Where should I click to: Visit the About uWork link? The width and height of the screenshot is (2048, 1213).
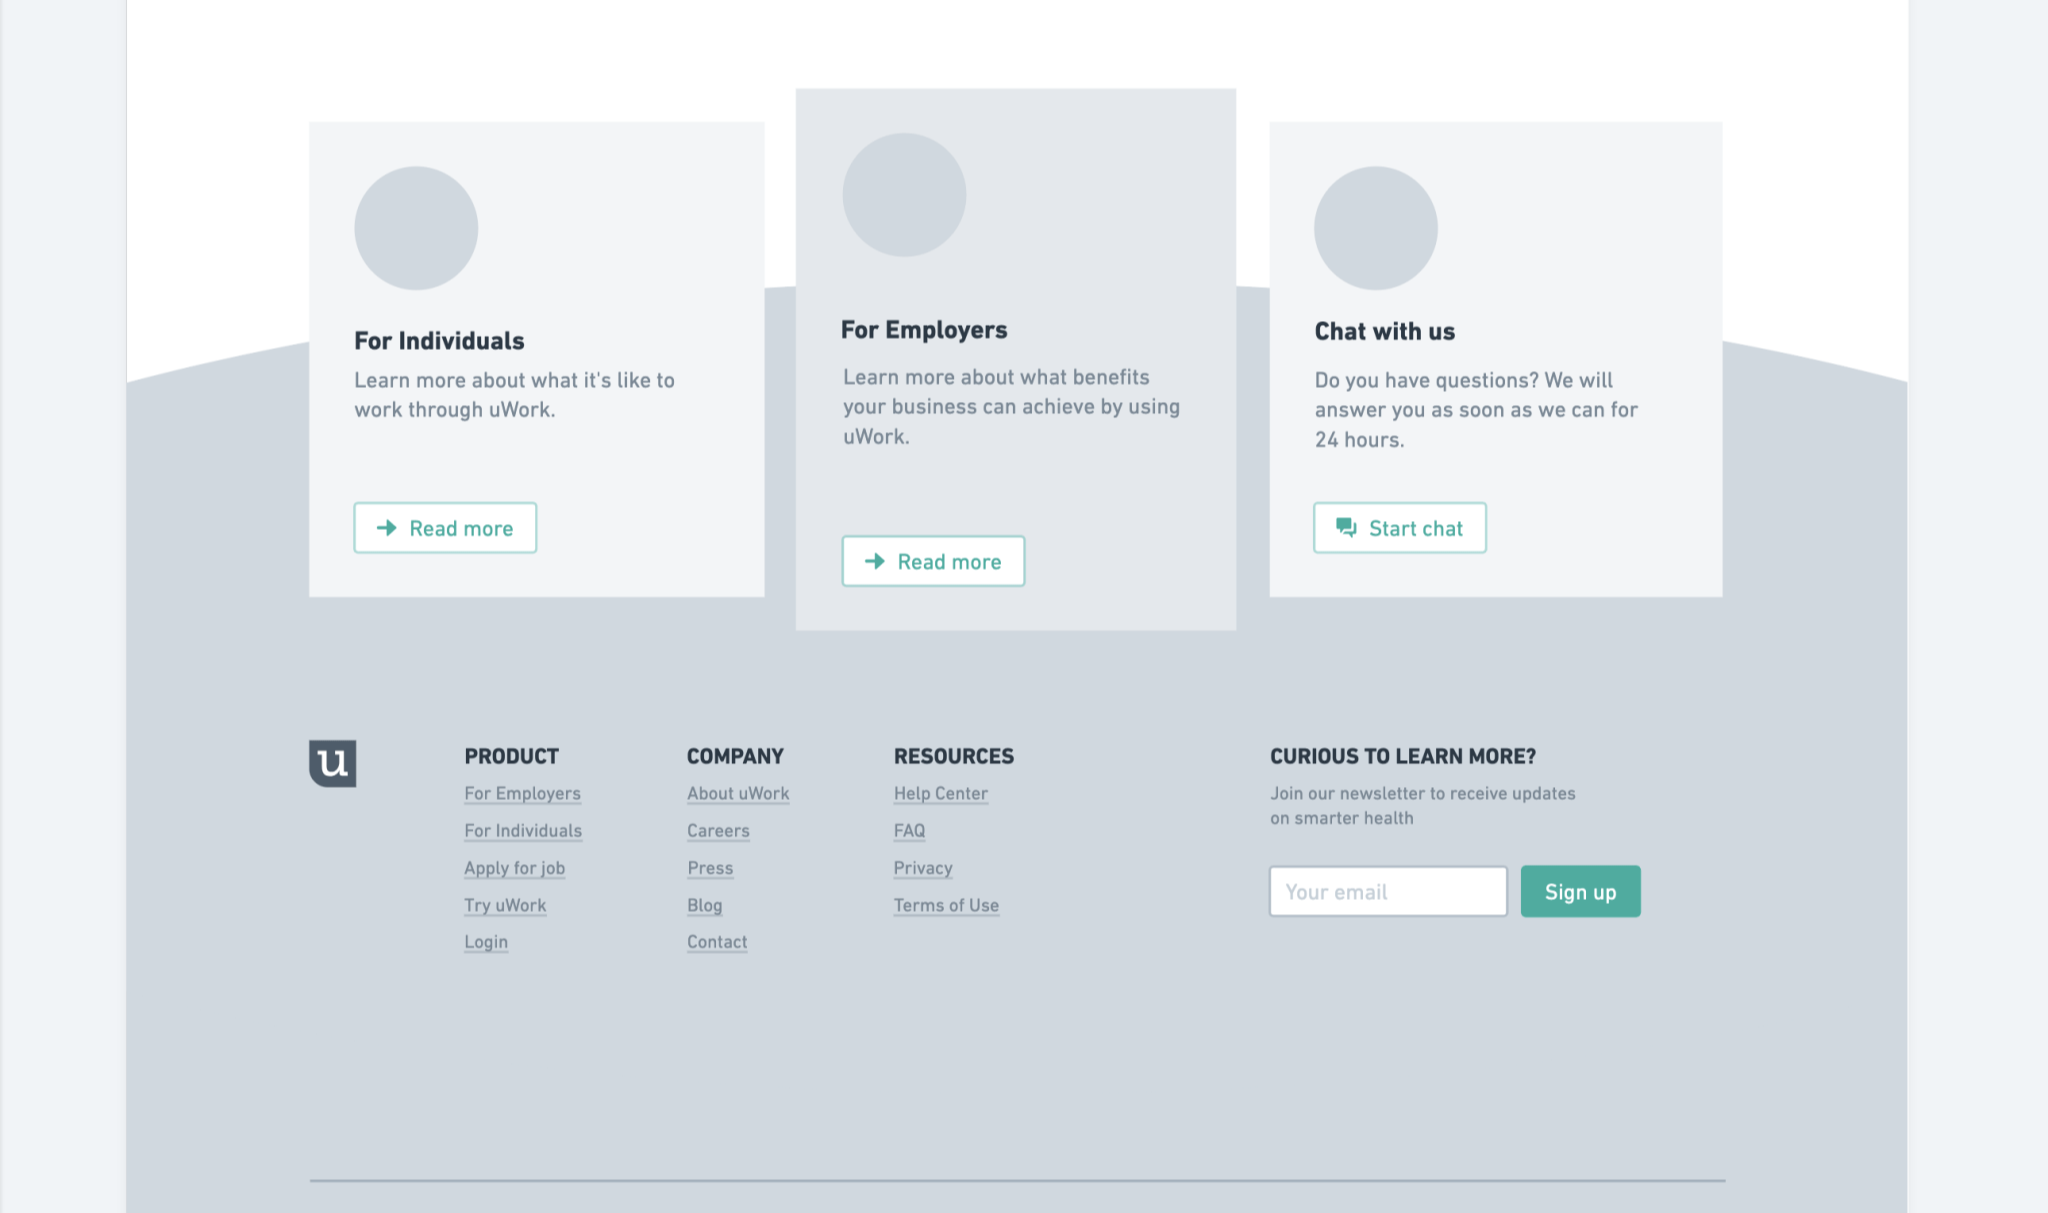[x=738, y=793]
